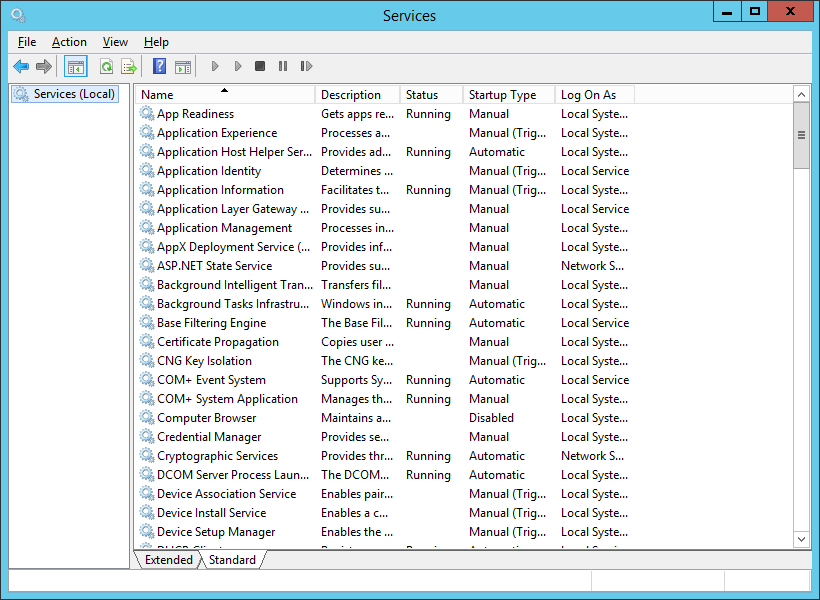820x600 pixels.
Task: Click the Export List toolbar icon
Action: (x=128, y=67)
